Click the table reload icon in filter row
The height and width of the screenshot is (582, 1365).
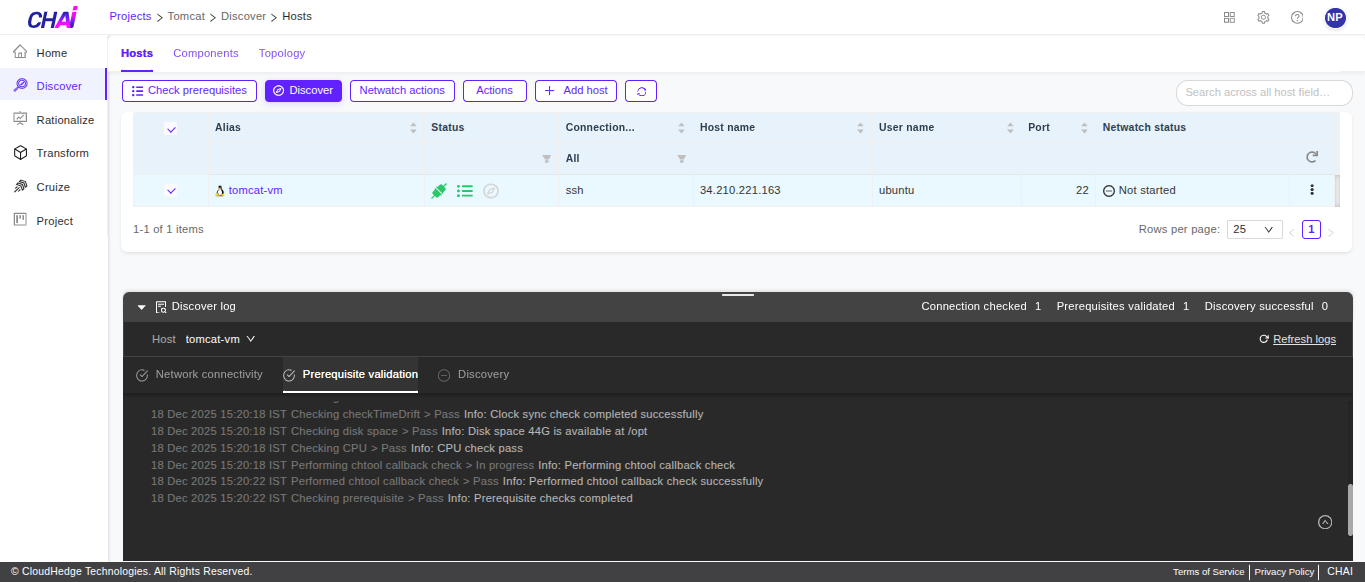(1312, 157)
